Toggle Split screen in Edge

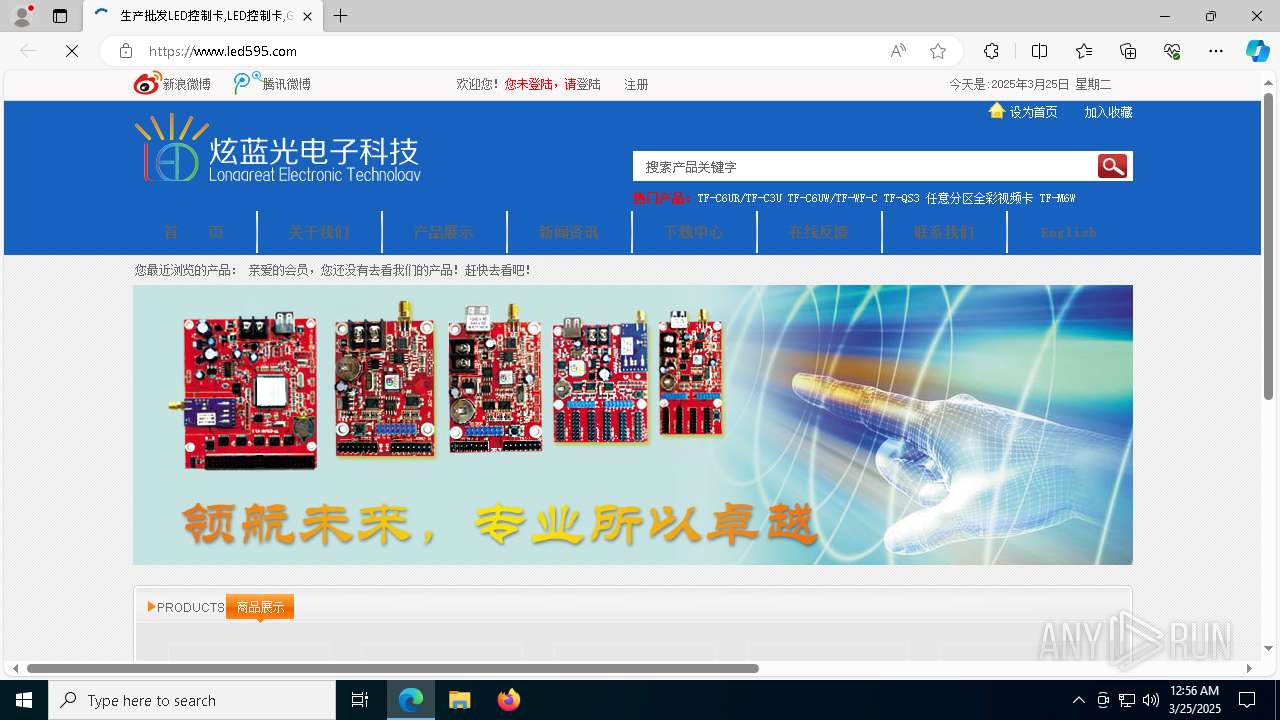[x=1039, y=51]
